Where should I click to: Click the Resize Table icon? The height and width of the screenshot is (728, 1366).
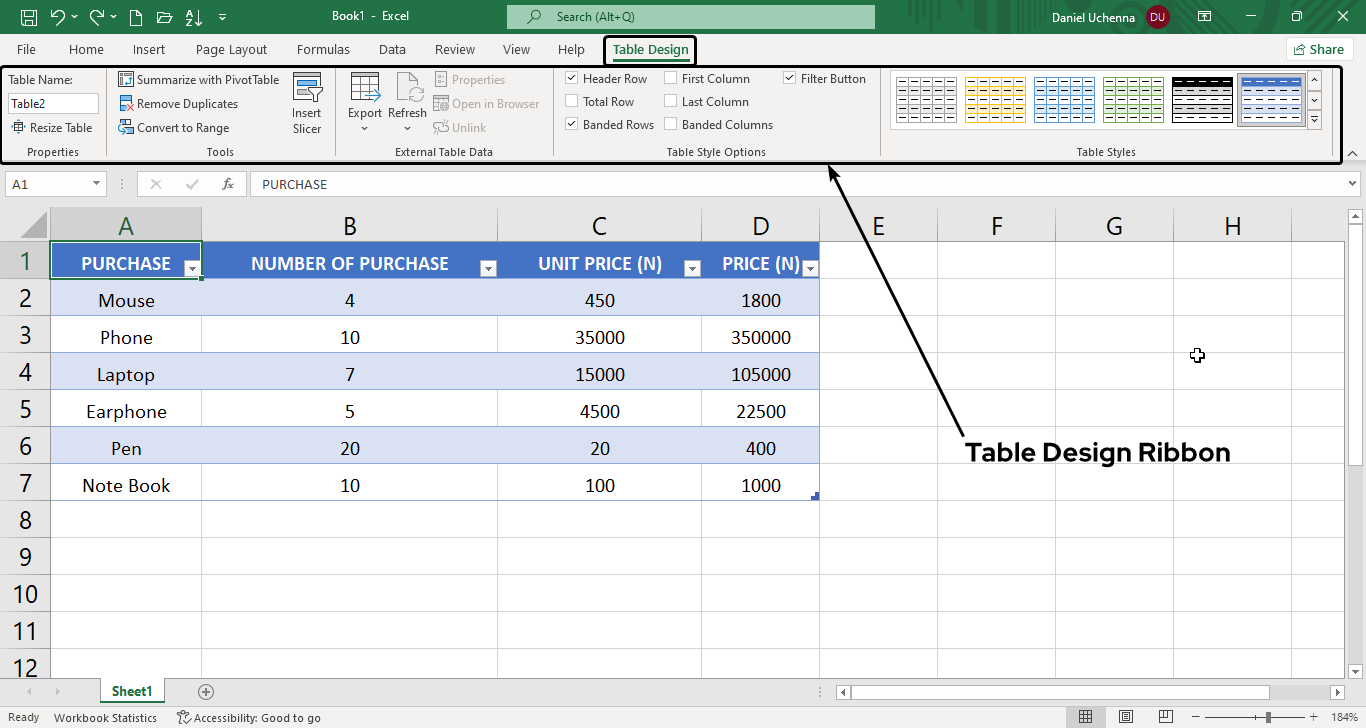pos(51,127)
